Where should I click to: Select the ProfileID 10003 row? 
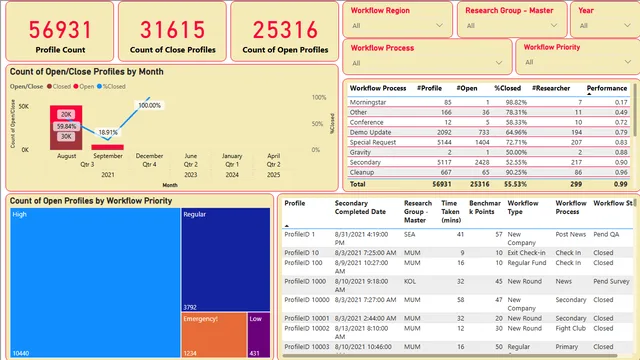pyautogui.click(x=457, y=347)
